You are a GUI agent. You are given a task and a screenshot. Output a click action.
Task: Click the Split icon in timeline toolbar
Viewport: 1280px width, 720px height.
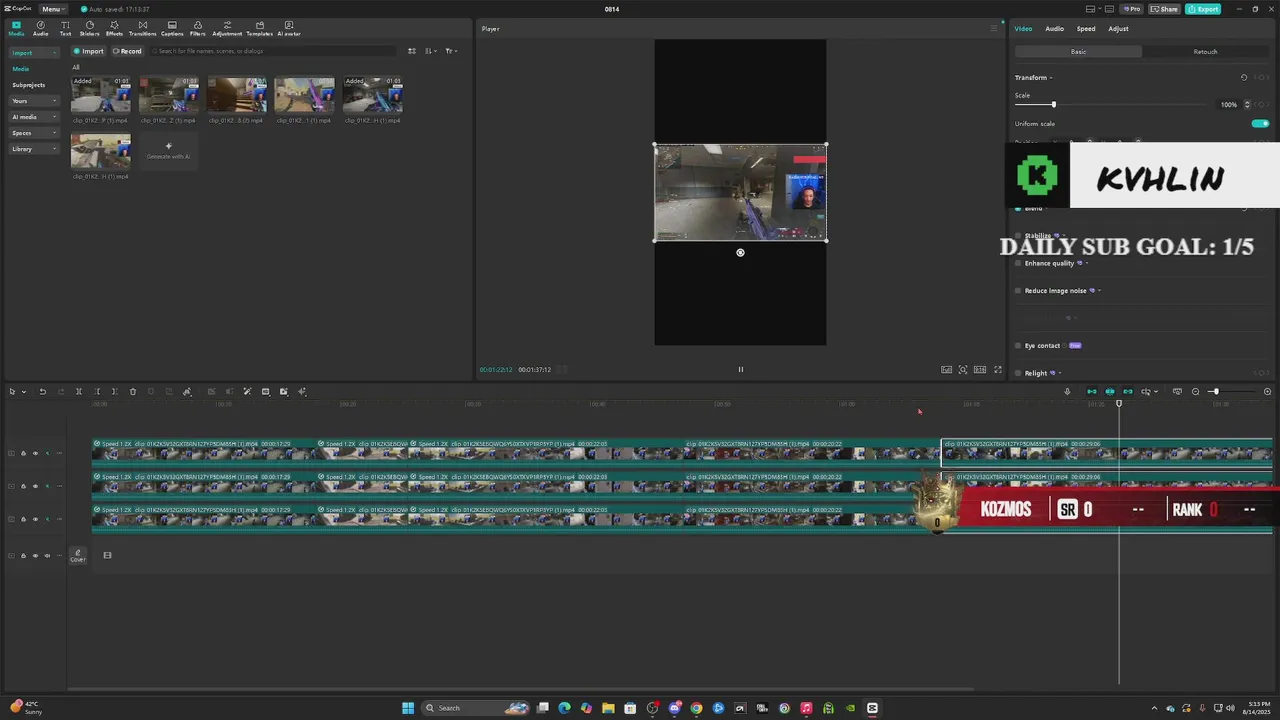[78, 392]
